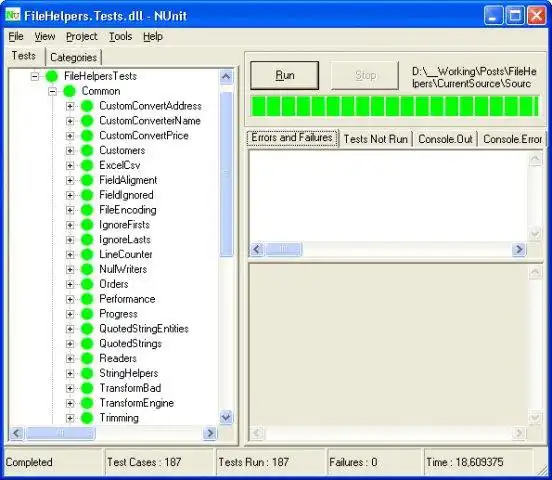Click green circle next to Customers
The height and width of the screenshot is (480, 552).
[87, 150]
